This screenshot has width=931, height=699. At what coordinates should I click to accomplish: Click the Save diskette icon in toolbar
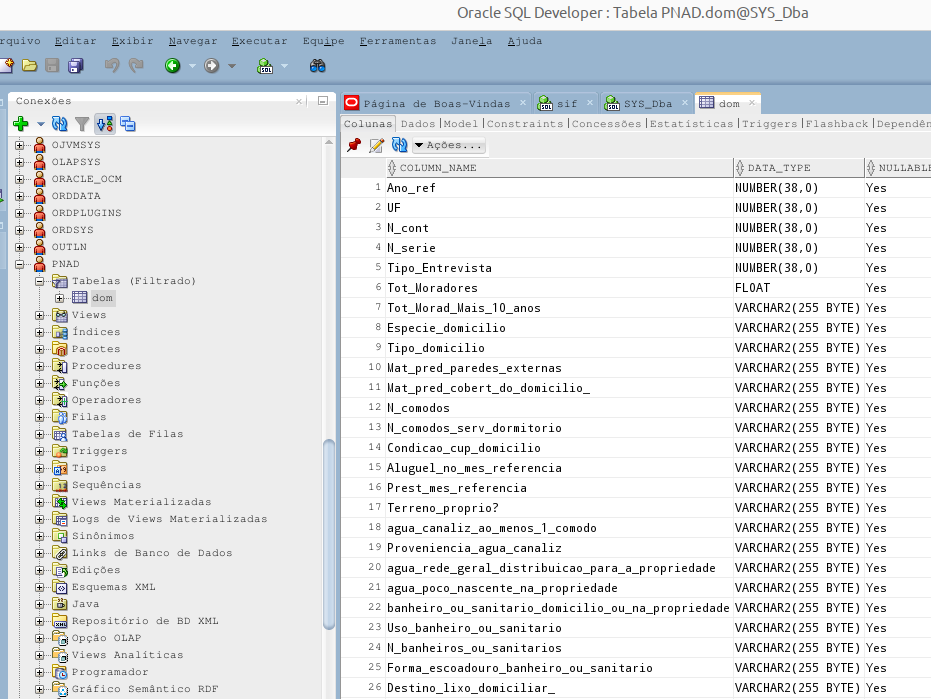[52, 65]
